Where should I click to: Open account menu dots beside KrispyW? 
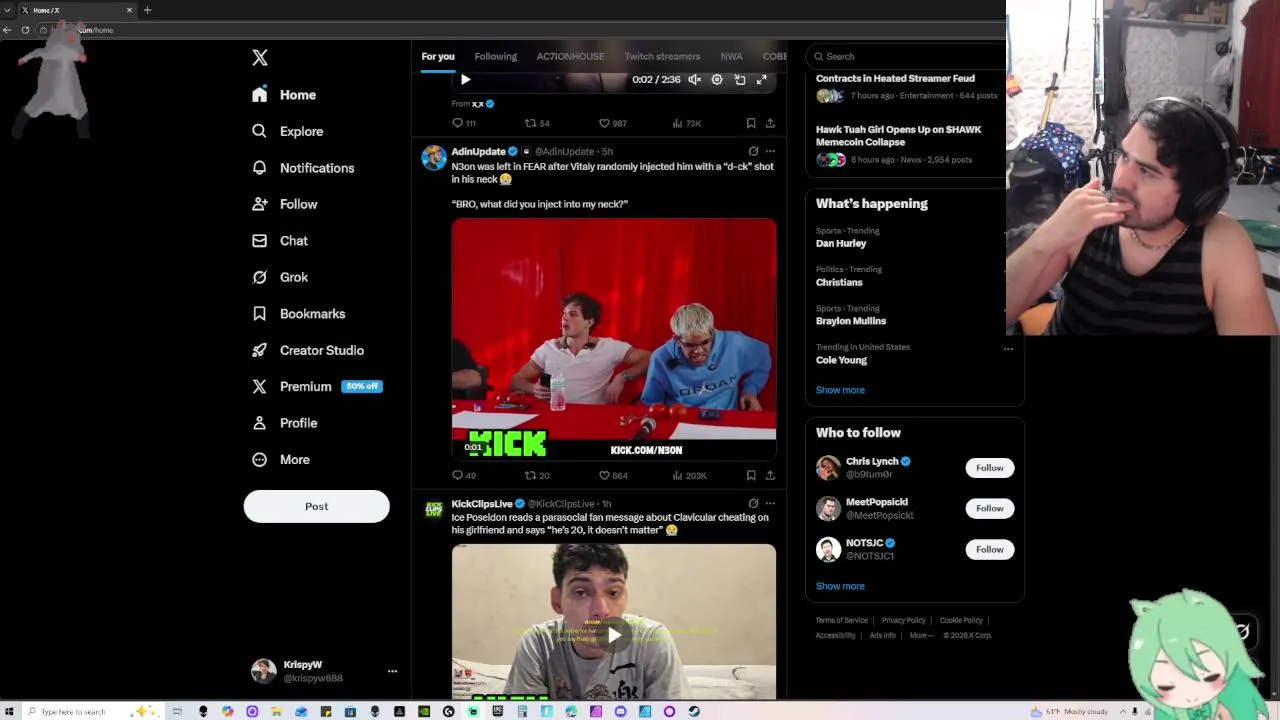[x=392, y=671]
